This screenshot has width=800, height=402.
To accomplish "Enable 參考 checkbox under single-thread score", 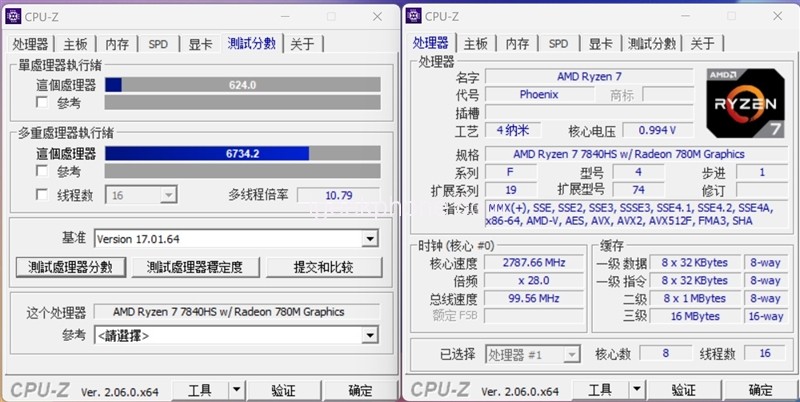I will (x=42, y=102).
